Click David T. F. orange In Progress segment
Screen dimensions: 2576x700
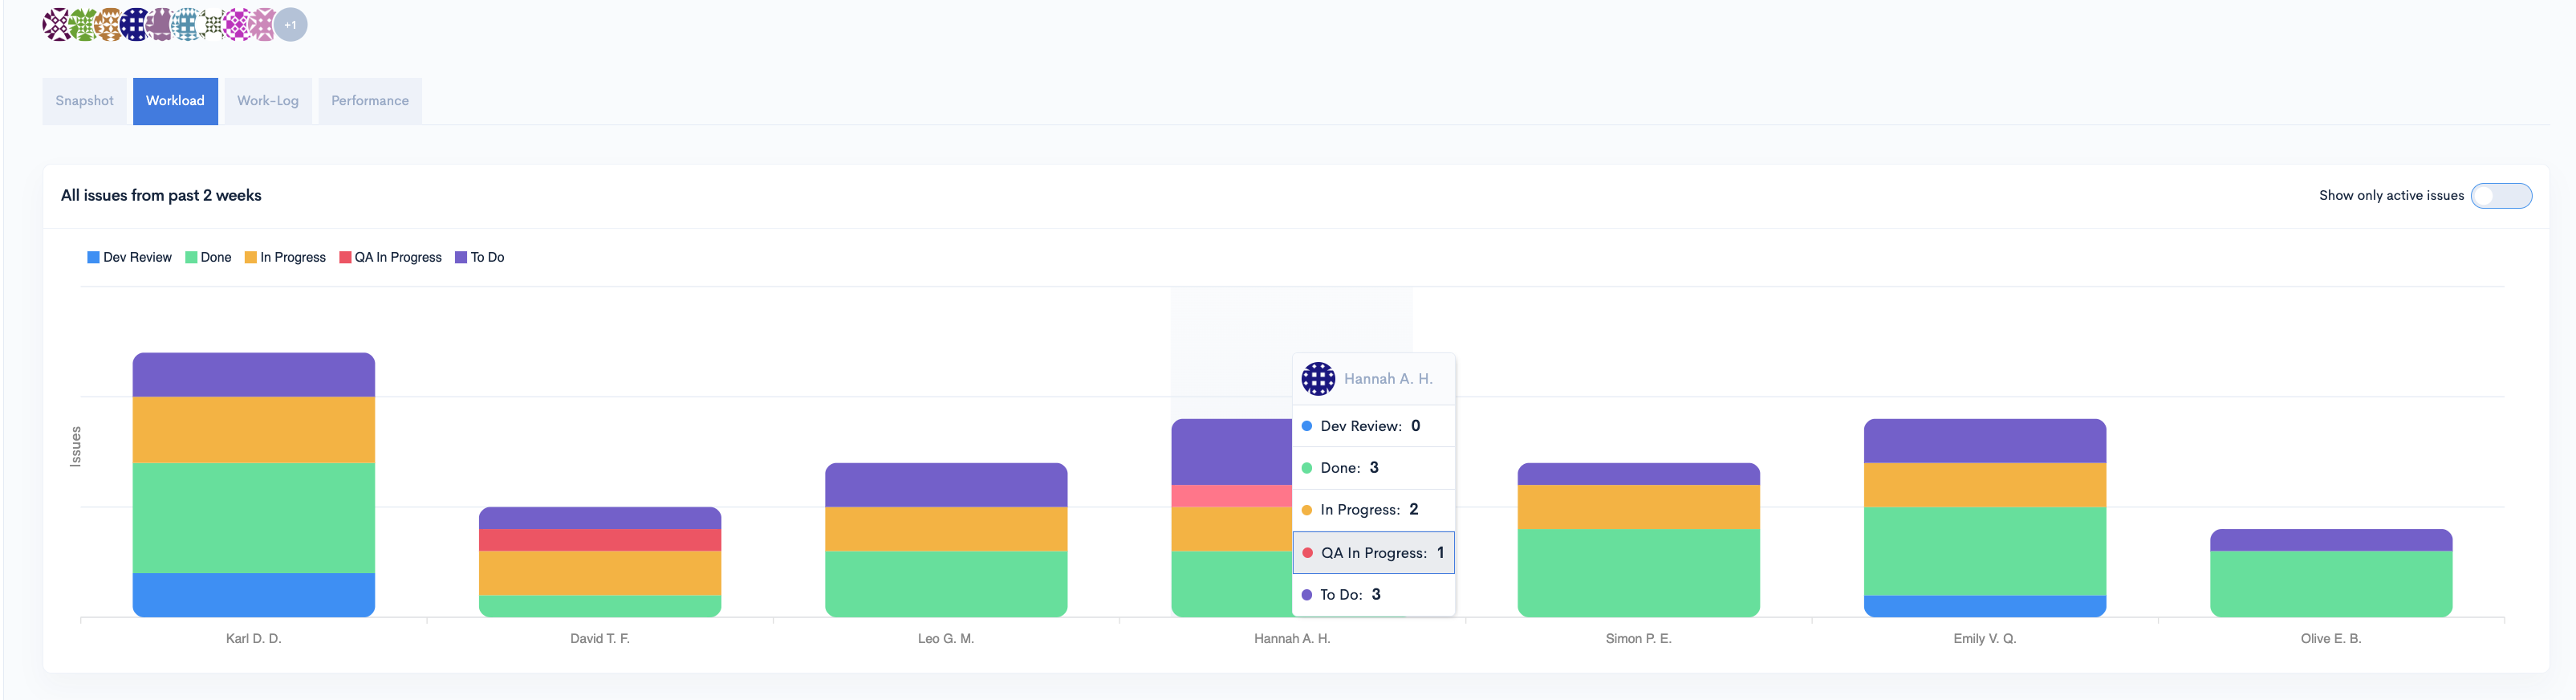coord(600,573)
